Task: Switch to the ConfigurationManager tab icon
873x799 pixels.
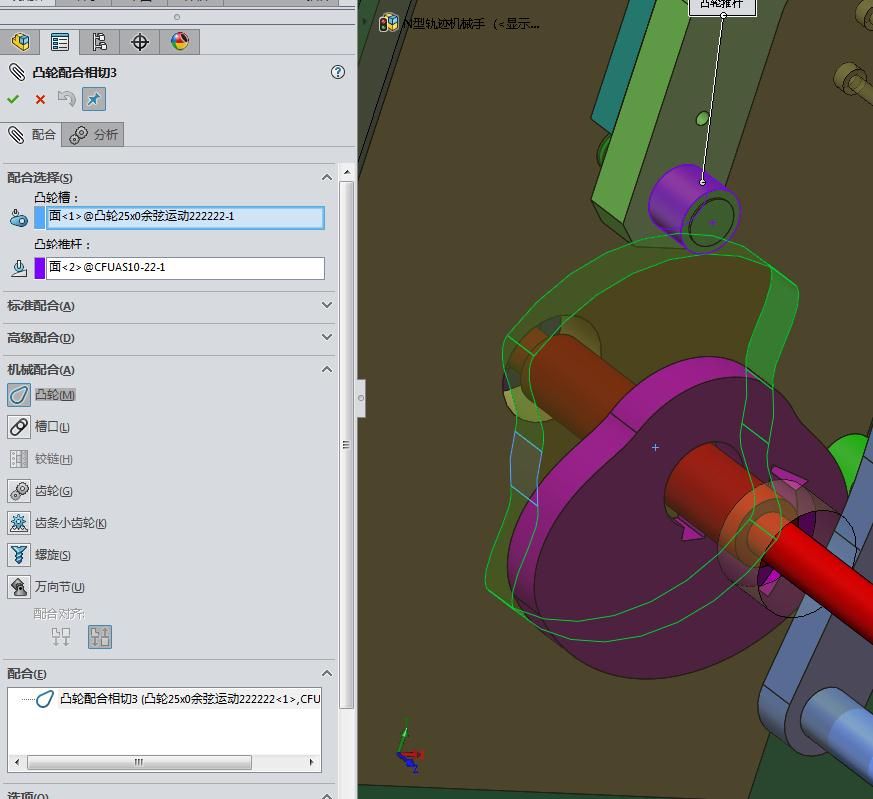Action: pos(99,42)
